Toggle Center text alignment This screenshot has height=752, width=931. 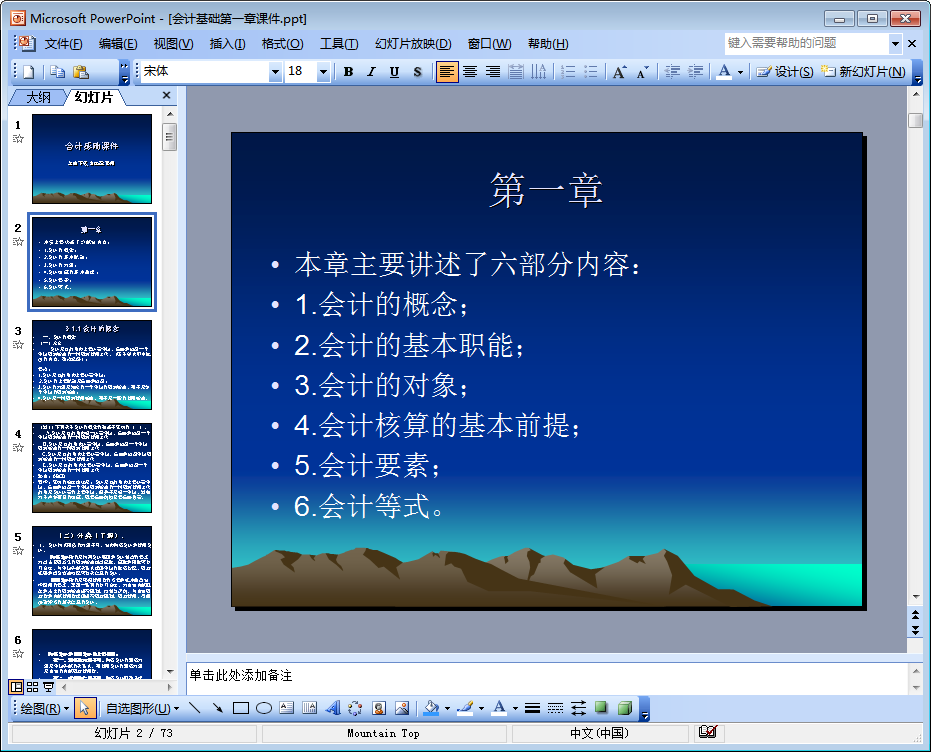[470, 72]
